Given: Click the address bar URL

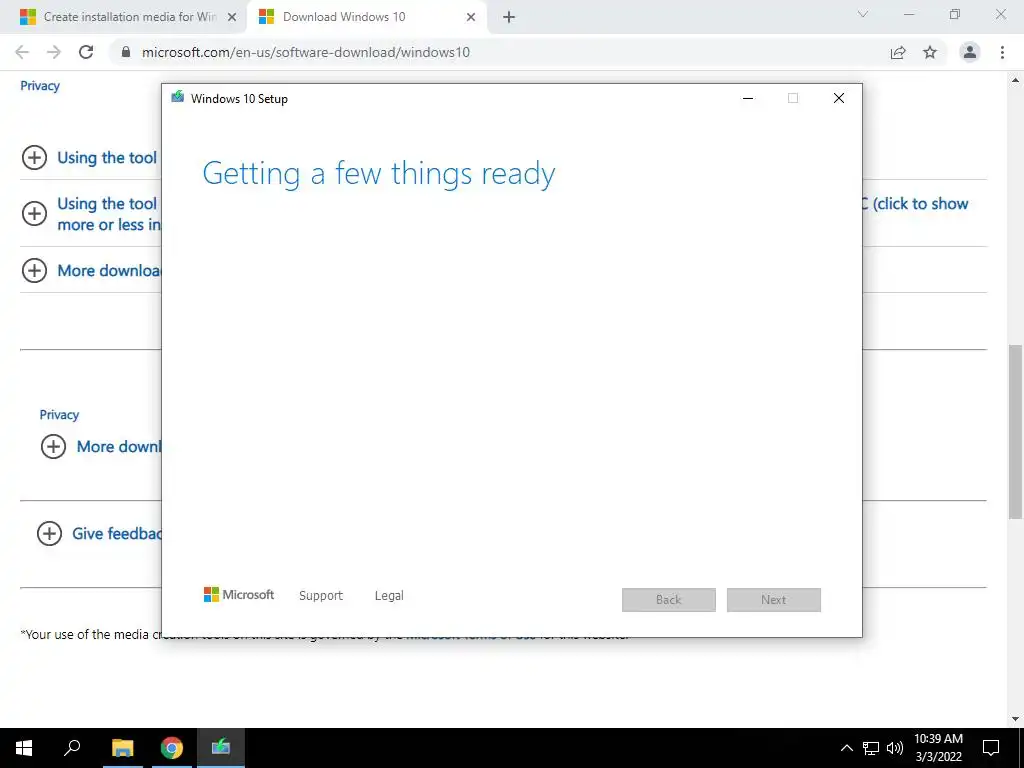Looking at the screenshot, I should coord(306,52).
